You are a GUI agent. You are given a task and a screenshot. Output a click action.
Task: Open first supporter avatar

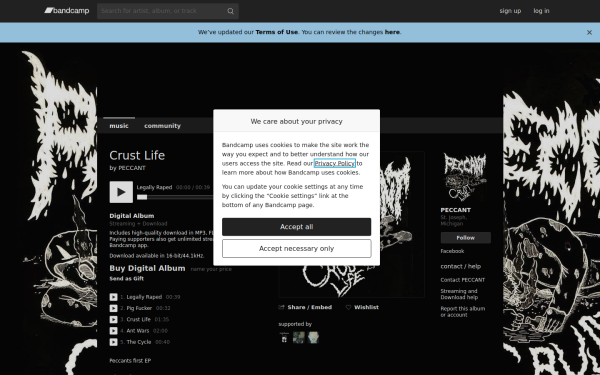284,338
